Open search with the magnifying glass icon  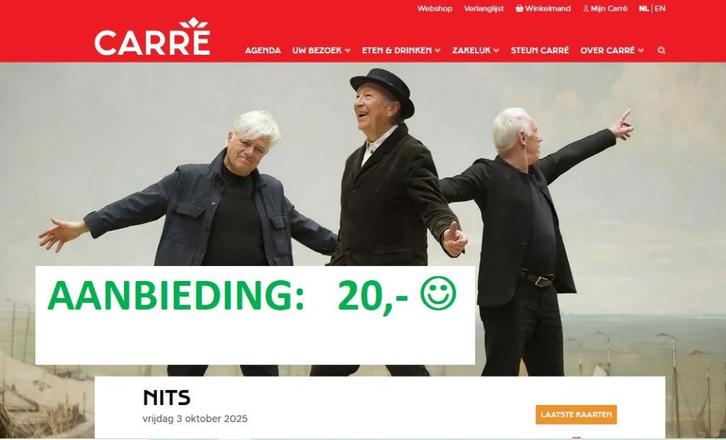pyautogui.click(x=661, y=50)
